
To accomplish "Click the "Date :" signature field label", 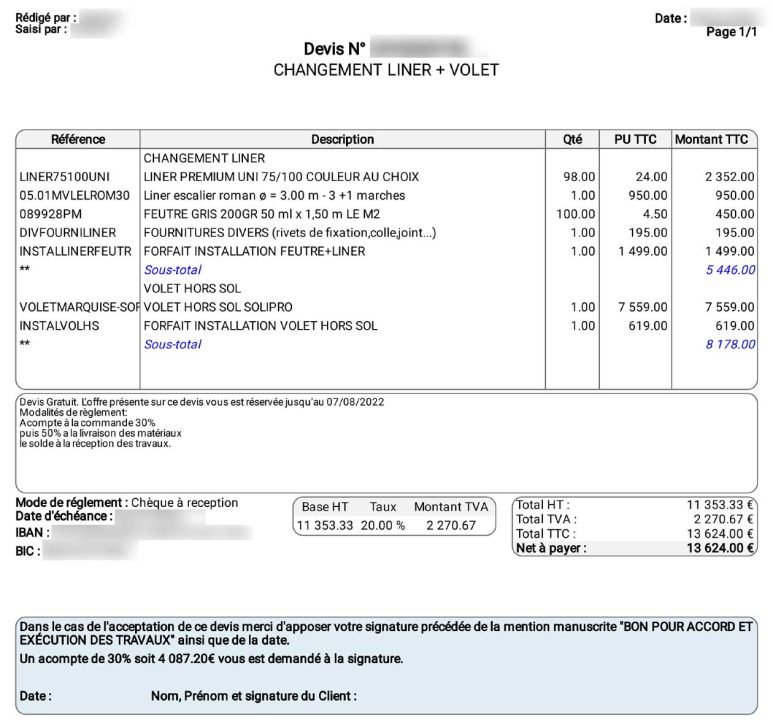I will 35,696.
